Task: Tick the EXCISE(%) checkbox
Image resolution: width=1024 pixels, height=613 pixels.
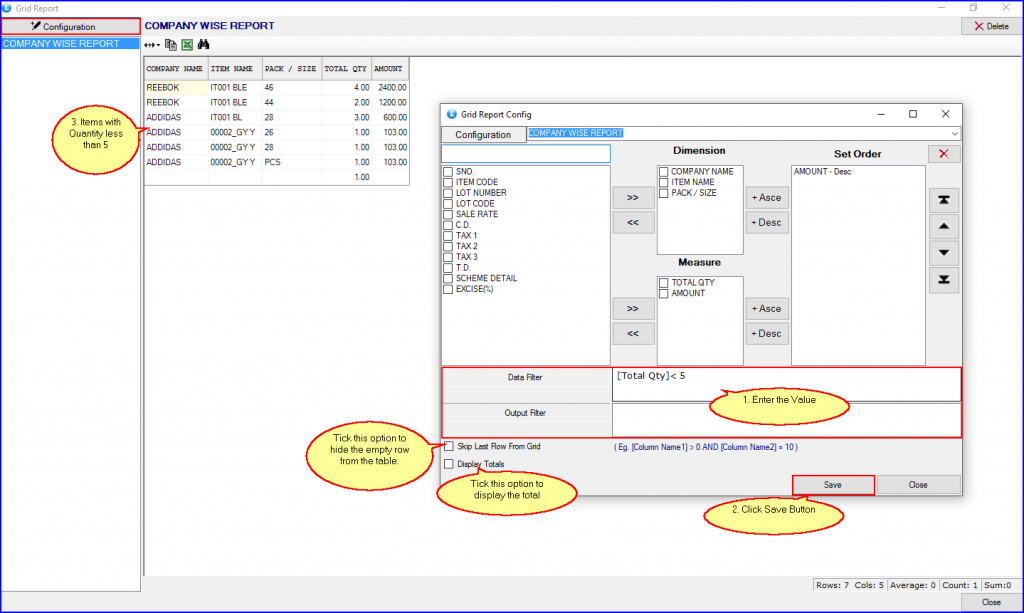Action: [448, 289]
